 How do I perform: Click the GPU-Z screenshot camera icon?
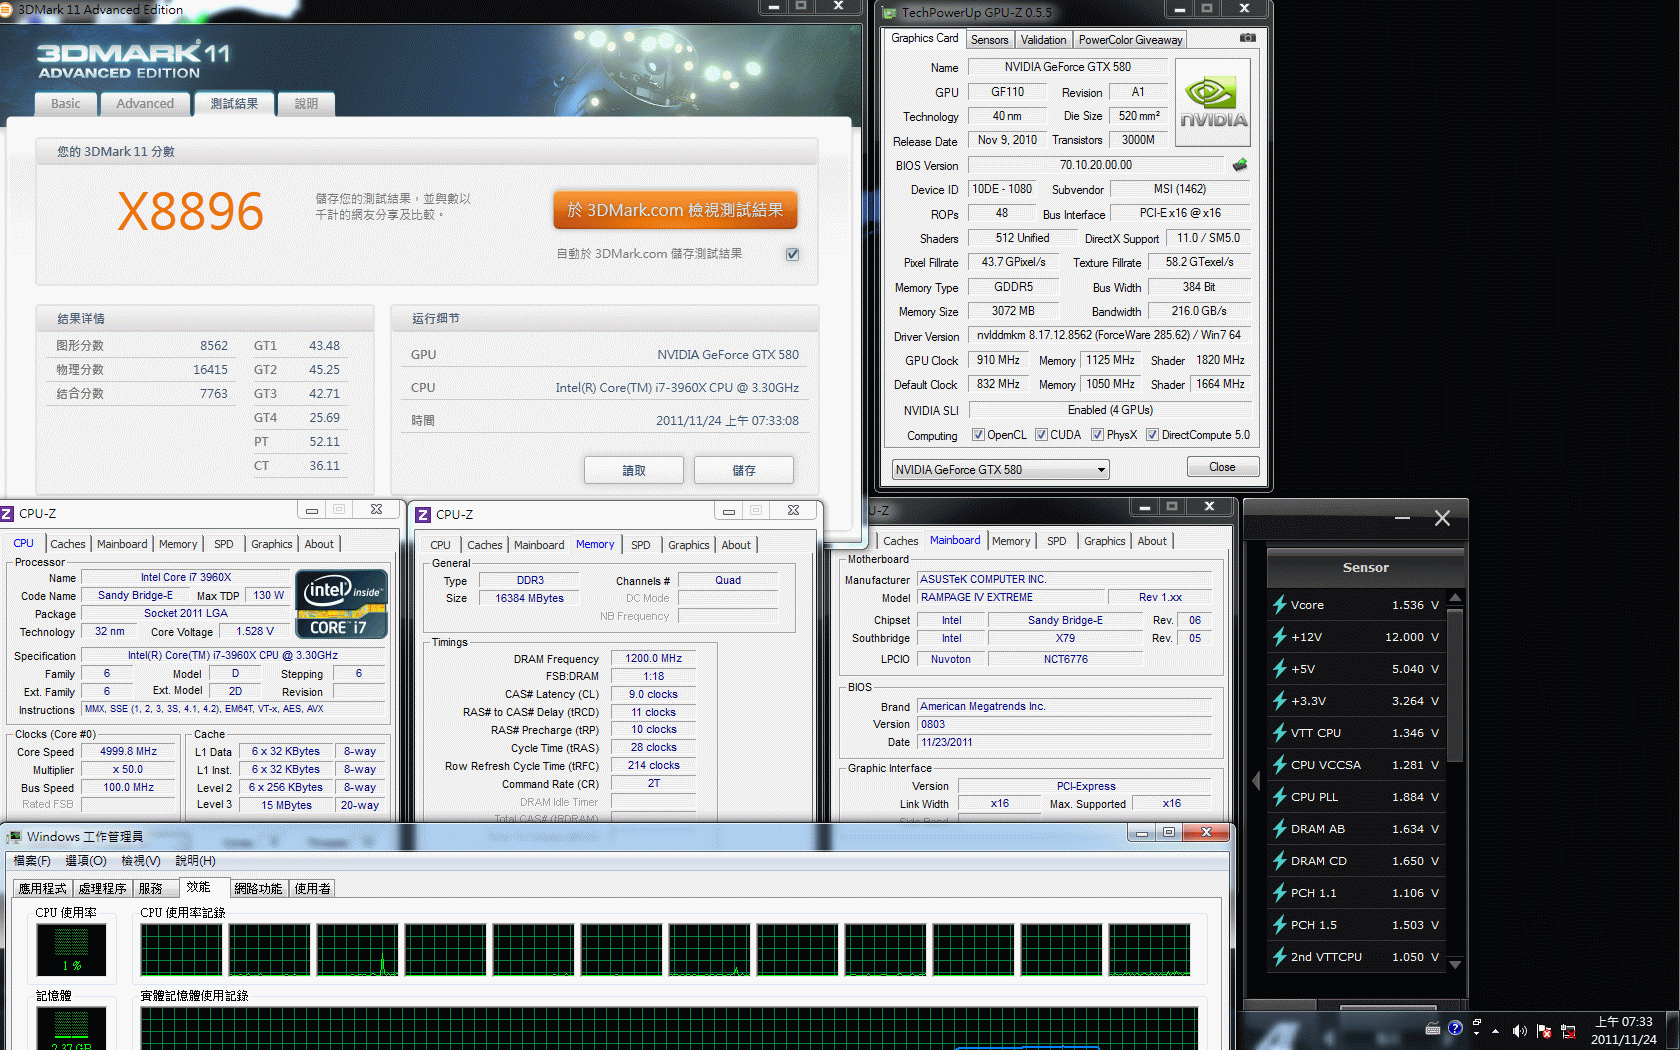(x=1247, y=38)
